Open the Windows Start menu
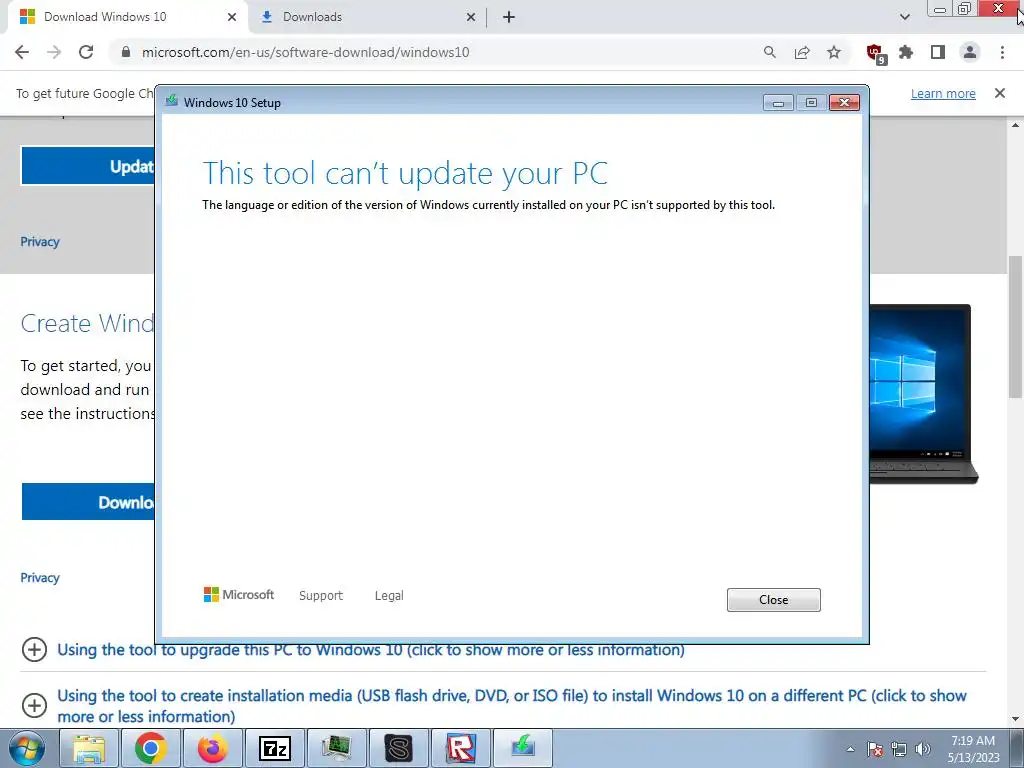This screenshot has width=1024, height=768. tap(27, 748)
